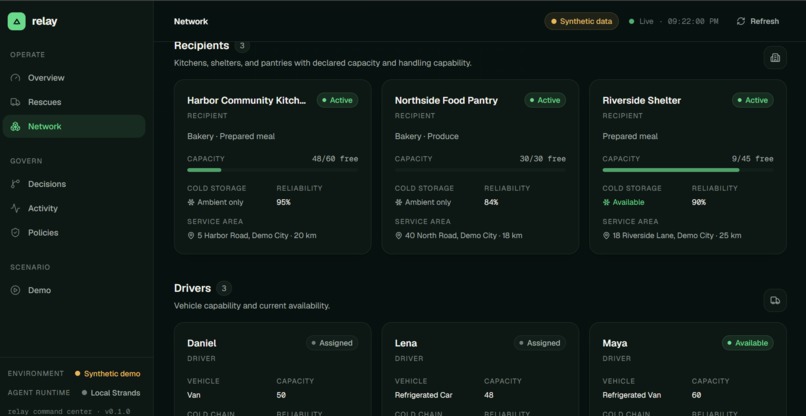Click the location pin beside 18 Riverside Lane
806x416 pixels.
pos(606,236)
